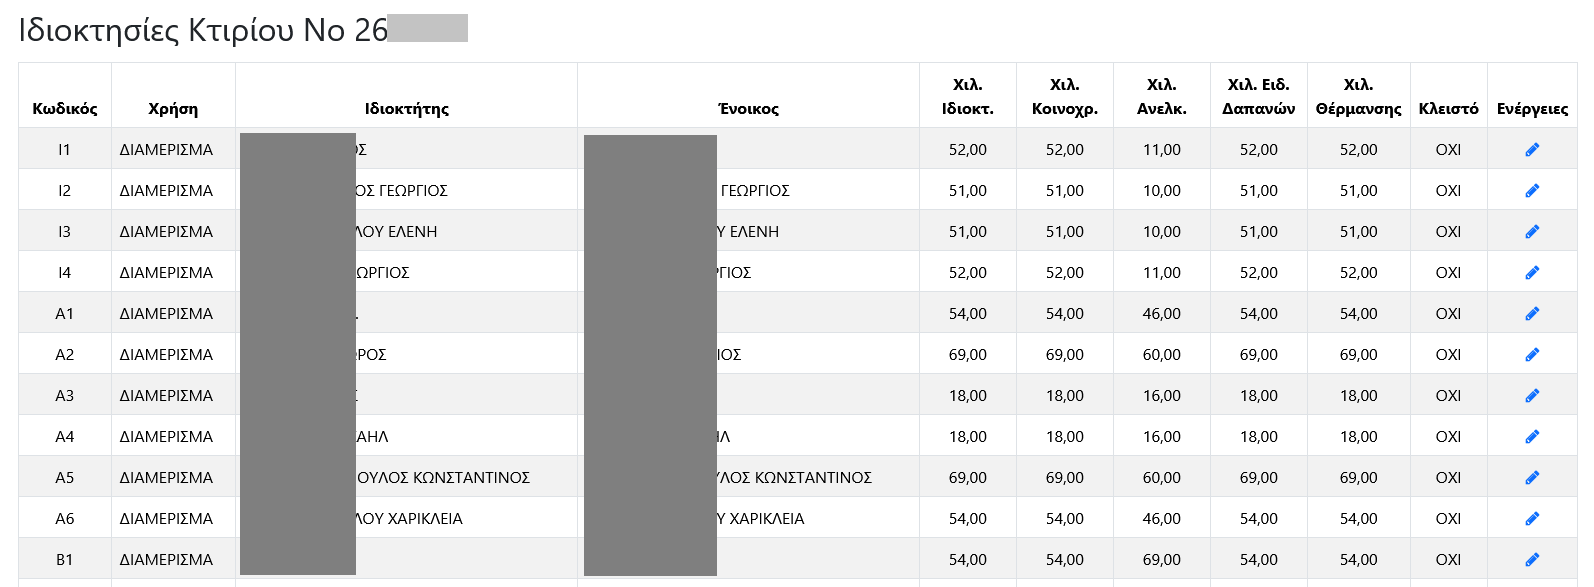Screen dimensions: 1594x587
Task: Click the edit pencil for row I1
Action: 1531,150
